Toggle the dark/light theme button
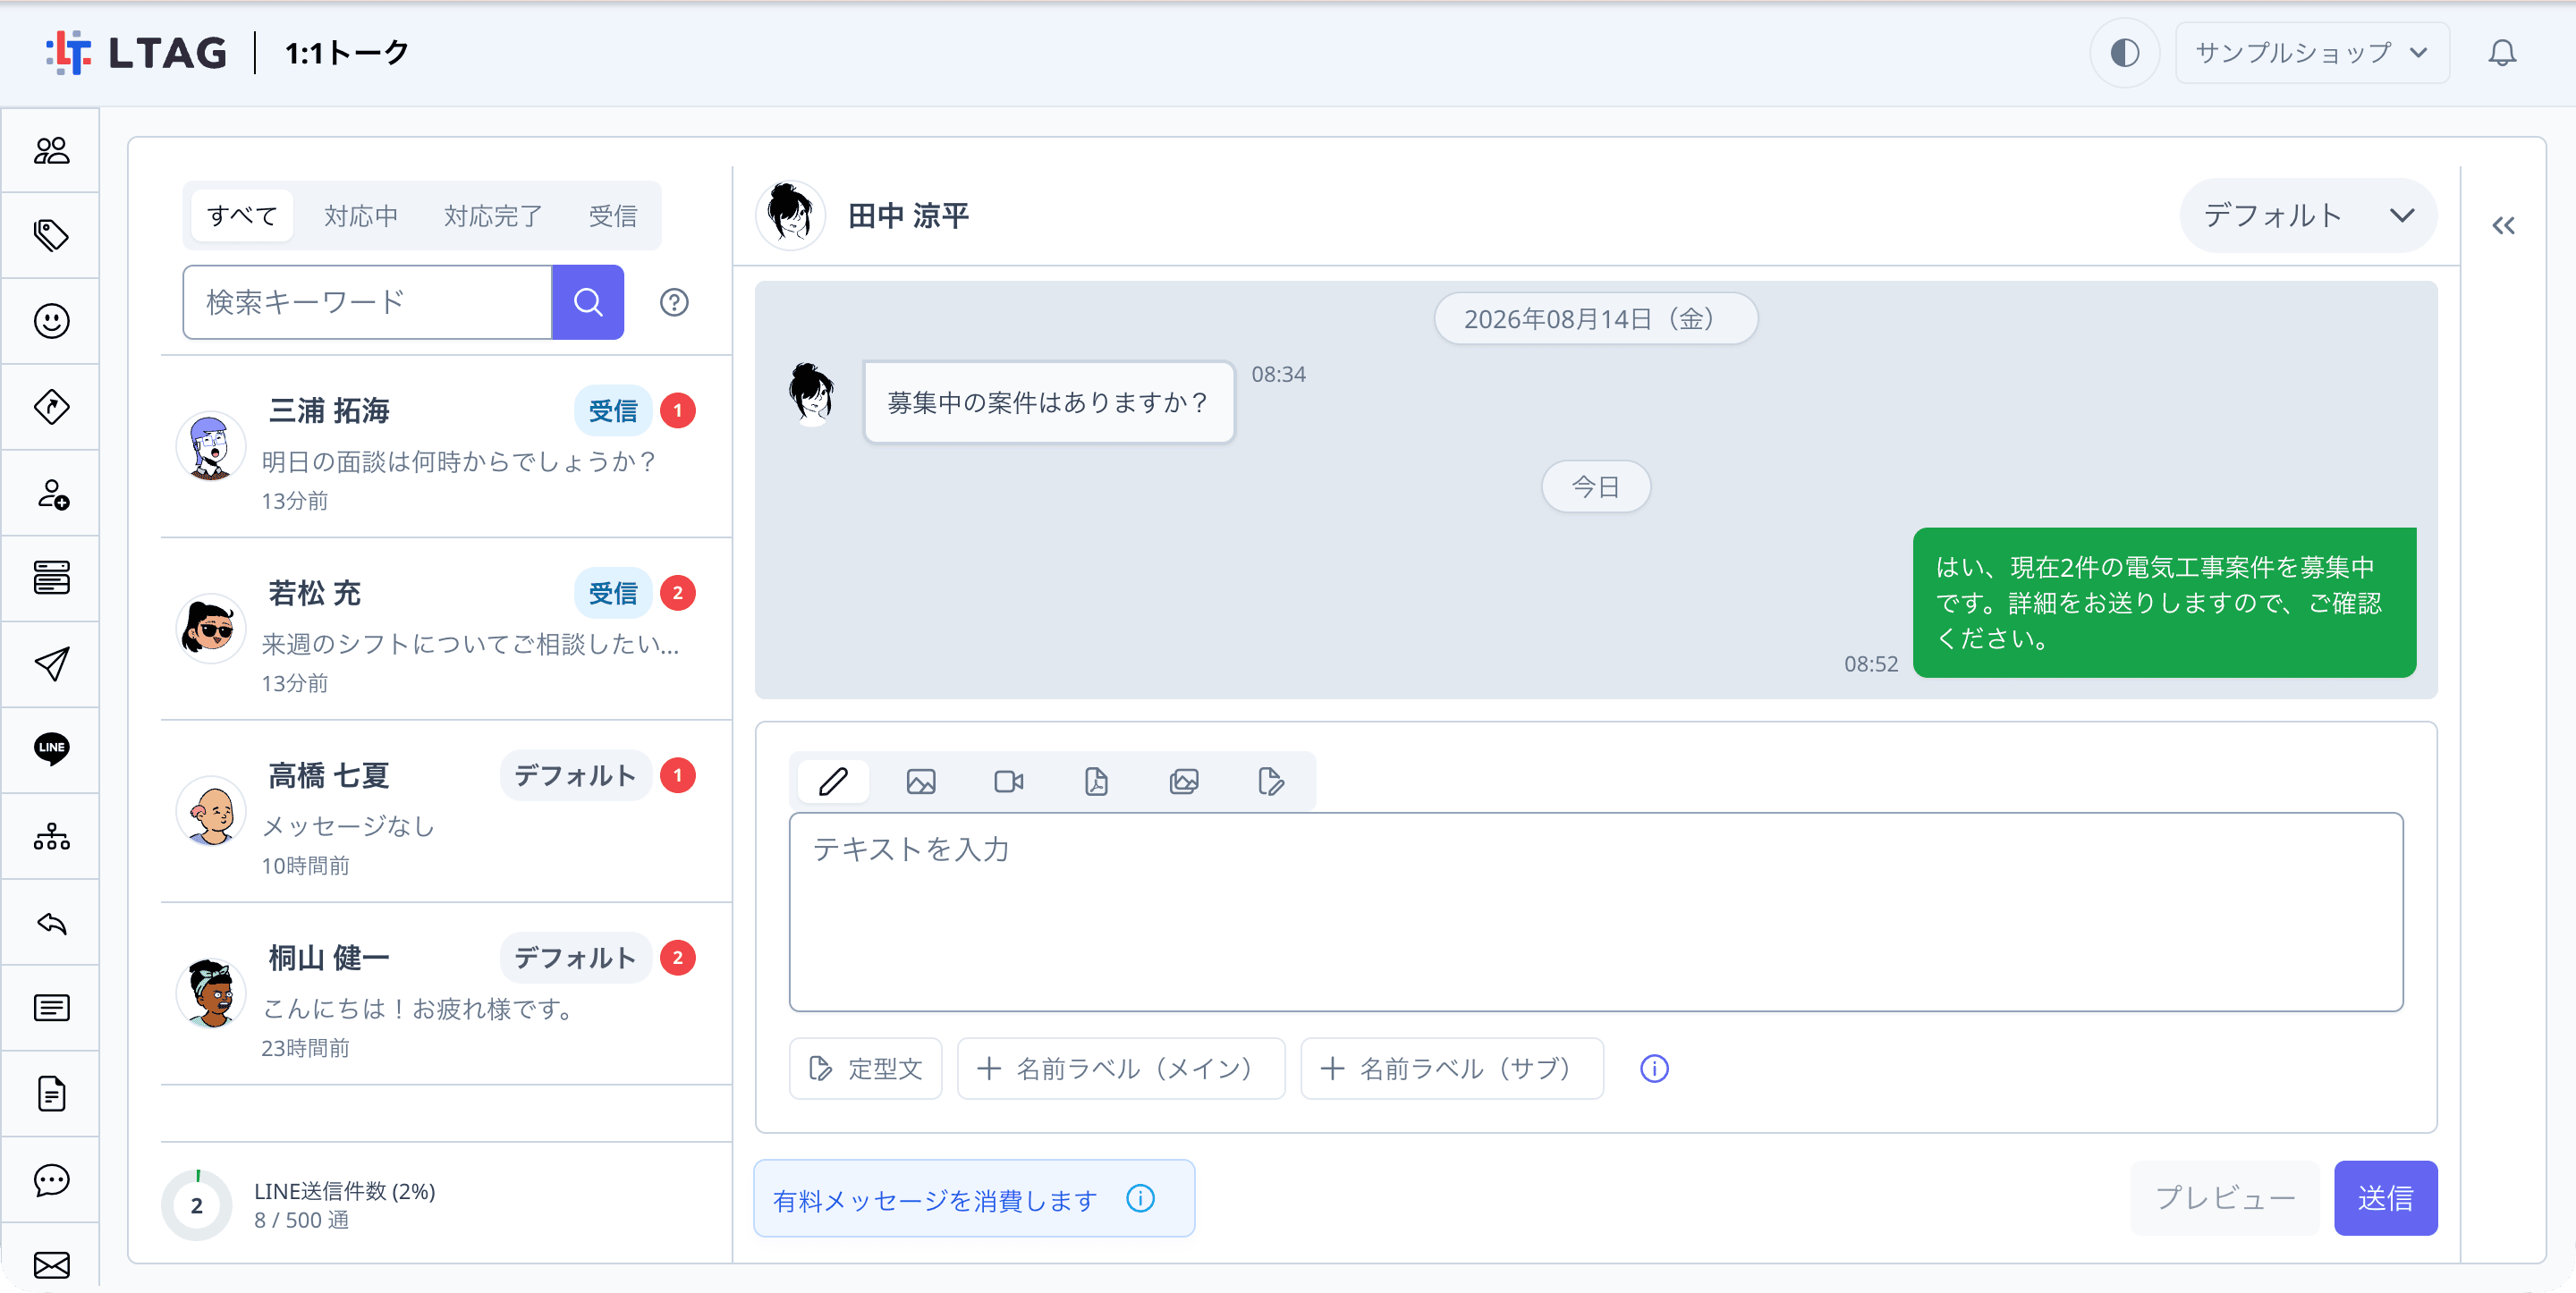The image size is (2576, 1293). click(x=2124, y=53)
